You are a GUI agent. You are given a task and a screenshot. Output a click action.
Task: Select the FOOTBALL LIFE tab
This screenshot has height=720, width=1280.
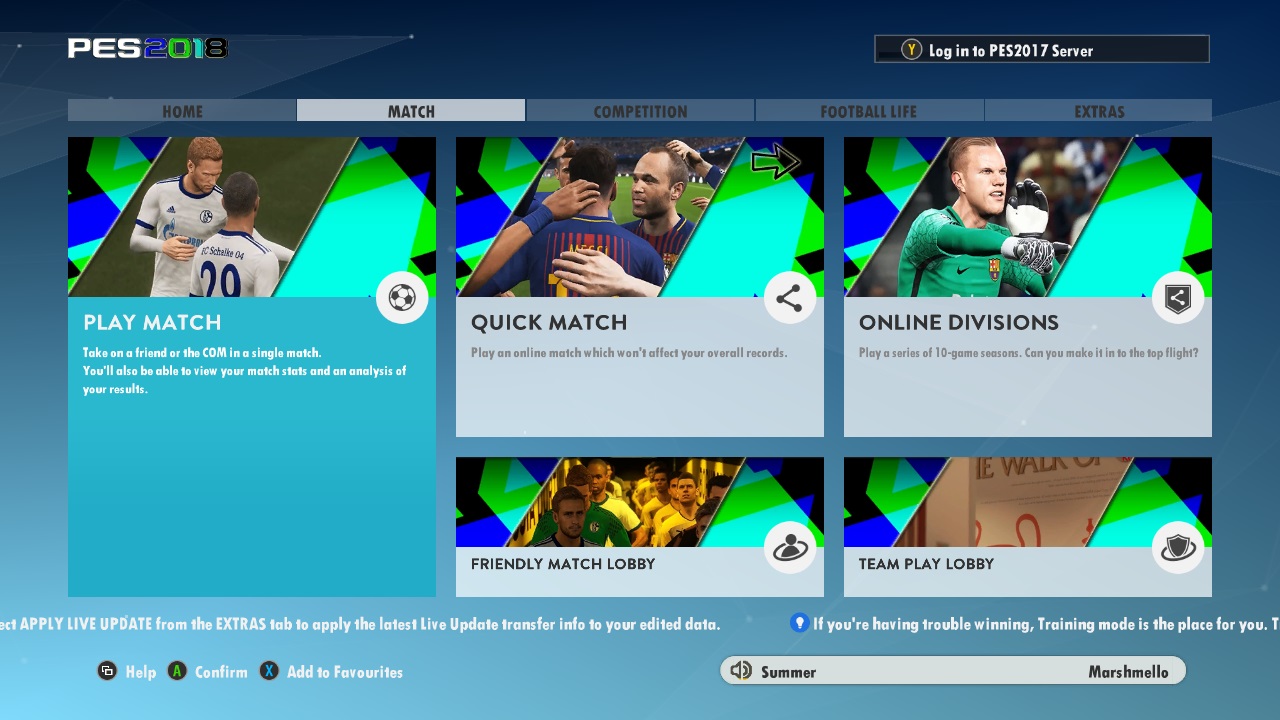[x=868, y=111]
